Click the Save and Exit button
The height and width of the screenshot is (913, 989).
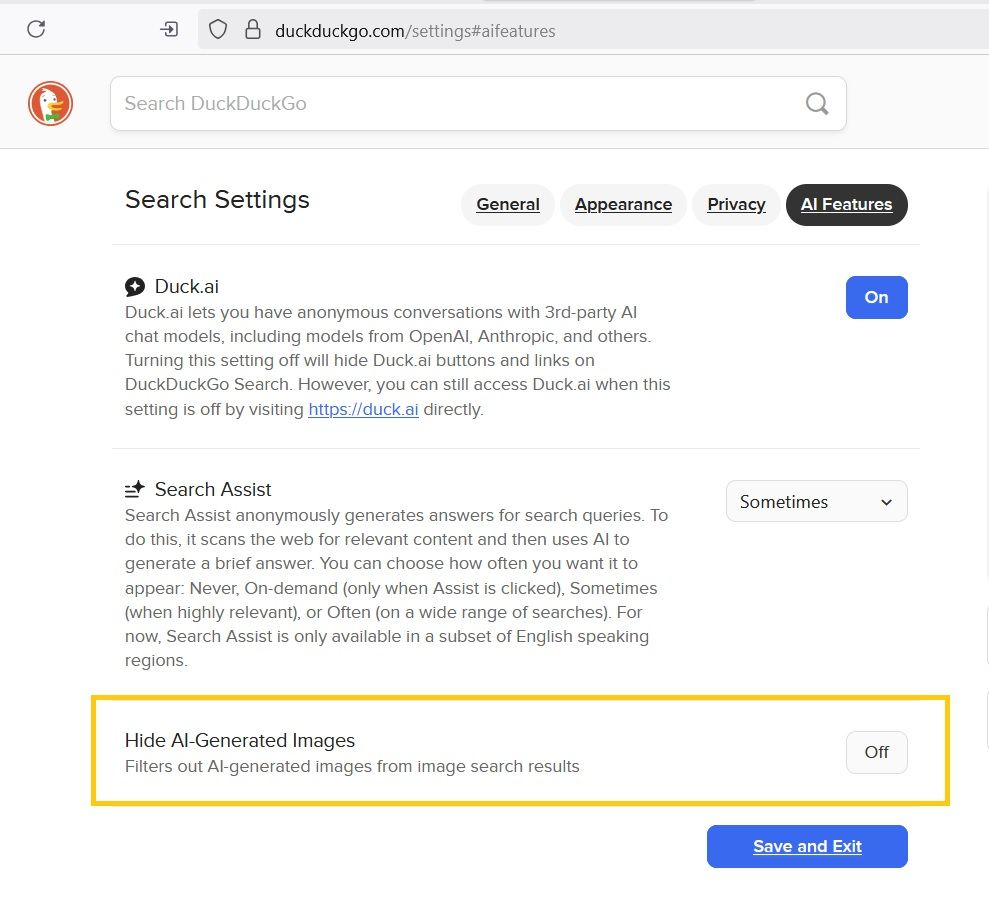pyautogui.click(x=807, y=846)
